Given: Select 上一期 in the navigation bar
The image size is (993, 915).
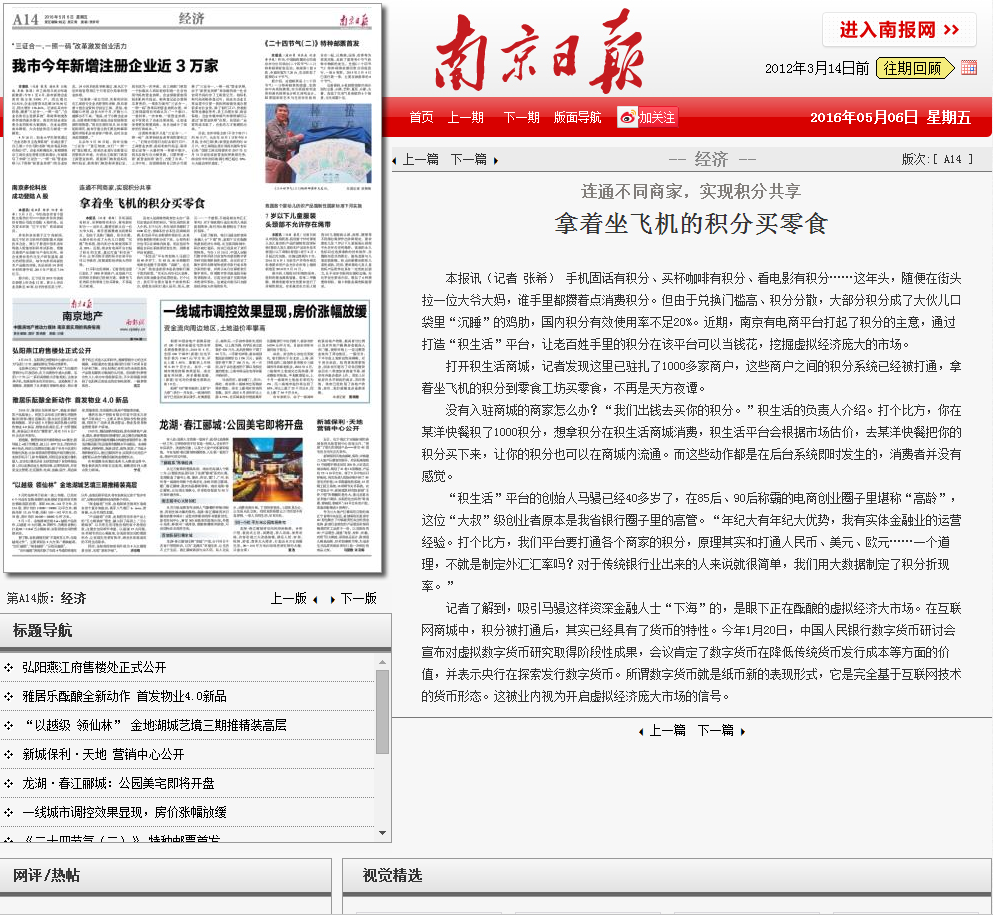Looking at the screenshot, I should tap(465, 117).
